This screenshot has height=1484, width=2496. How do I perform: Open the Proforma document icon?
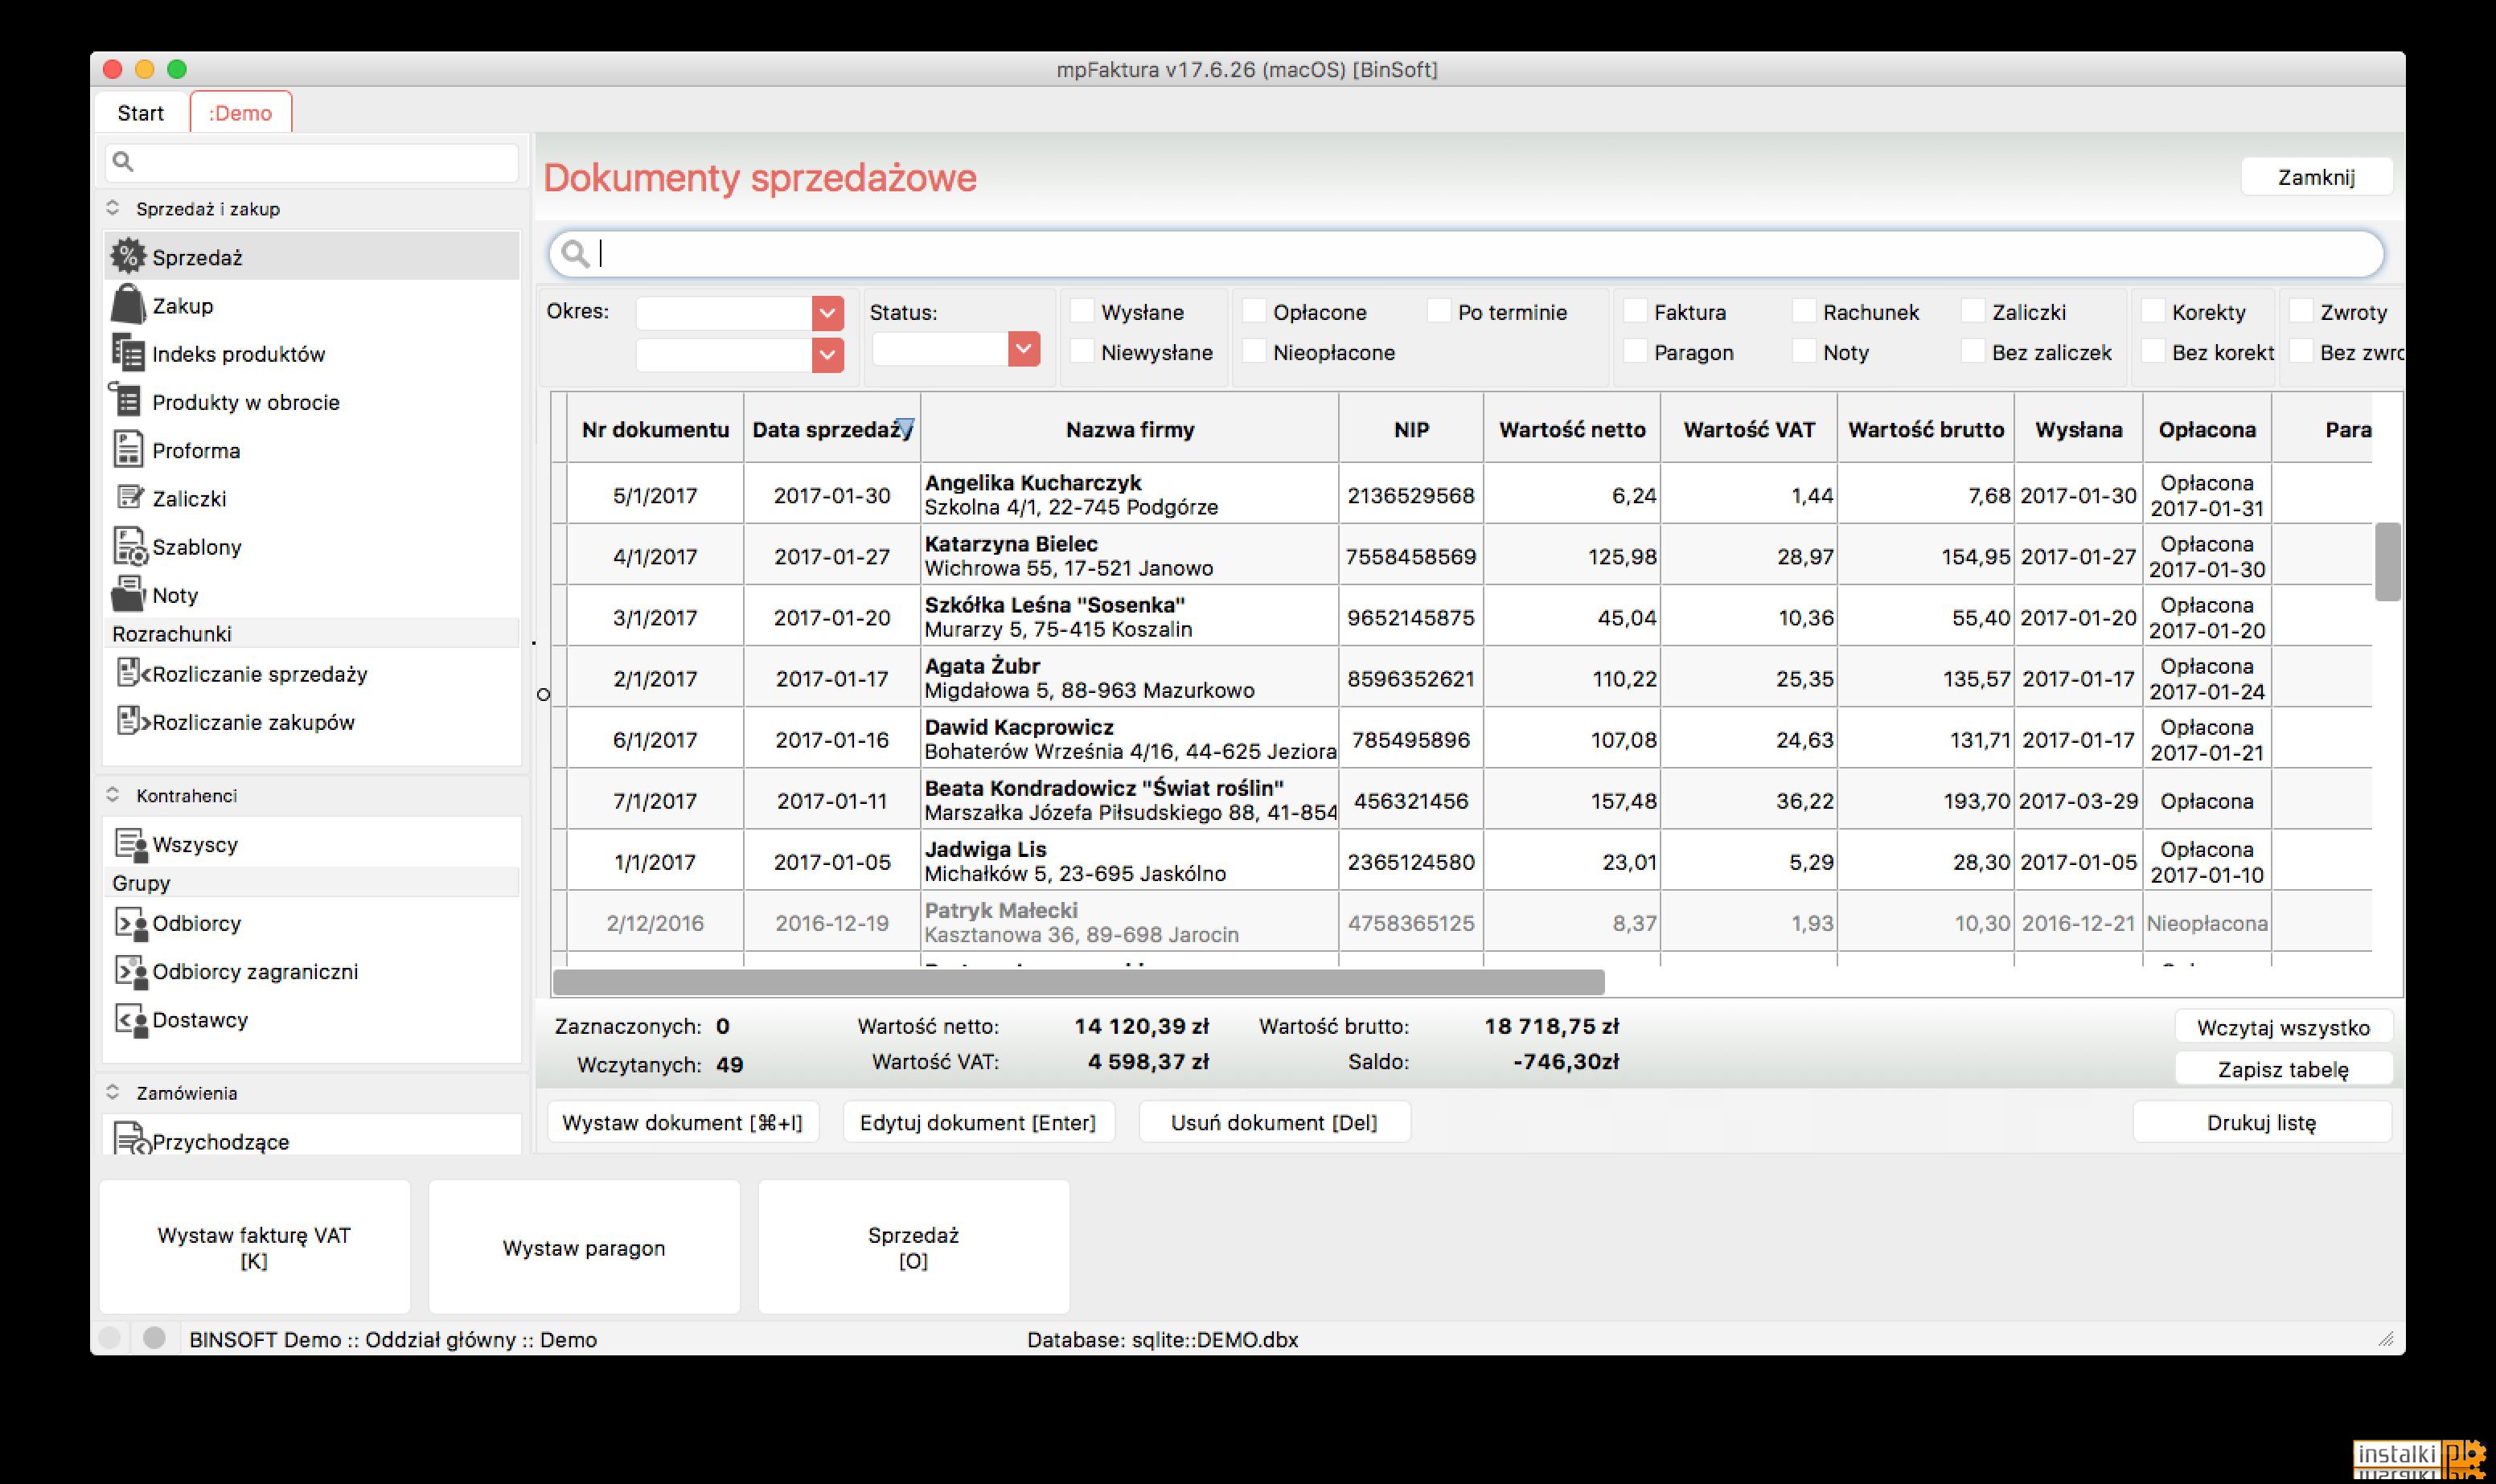tap(128, 449)
